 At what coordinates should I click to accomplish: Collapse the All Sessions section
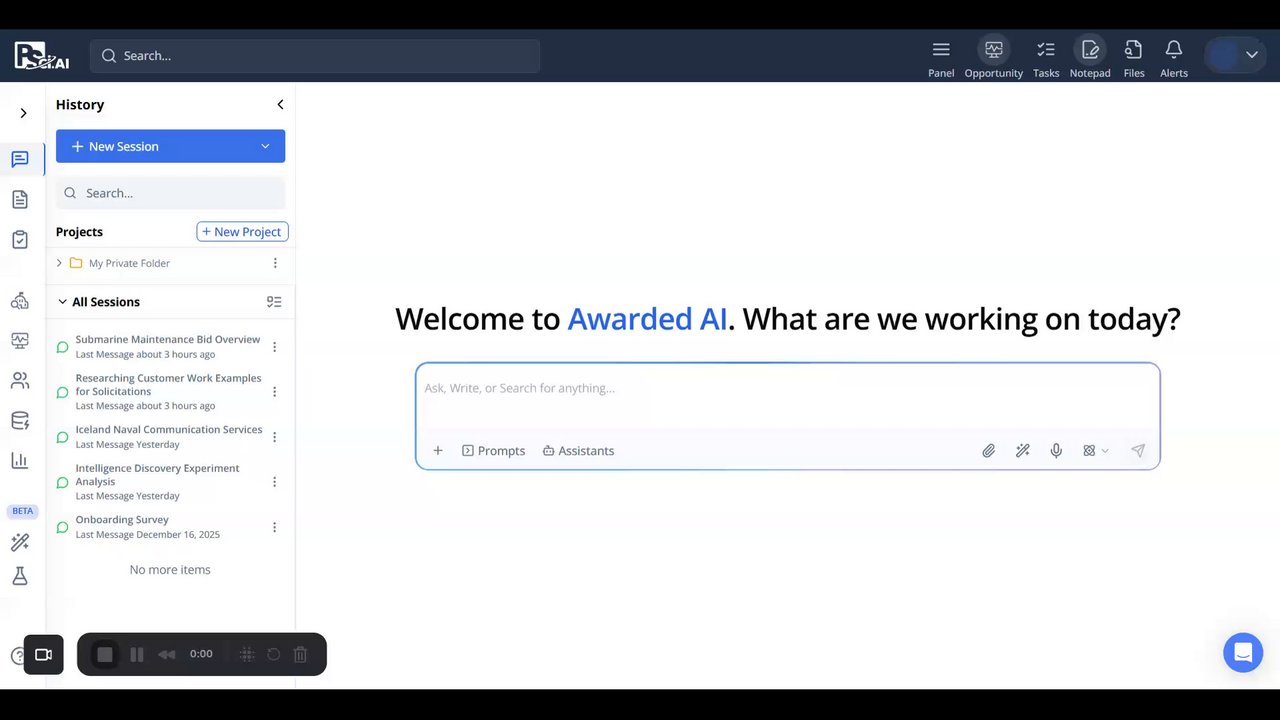click(x=62, y=302)
